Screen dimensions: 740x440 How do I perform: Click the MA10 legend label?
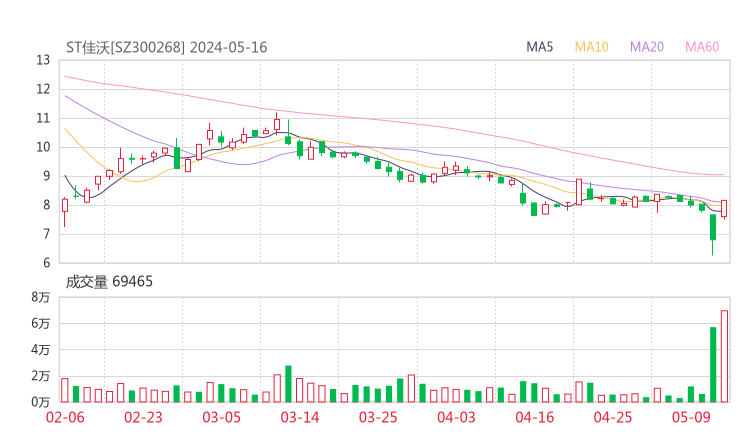pos(591,47)
